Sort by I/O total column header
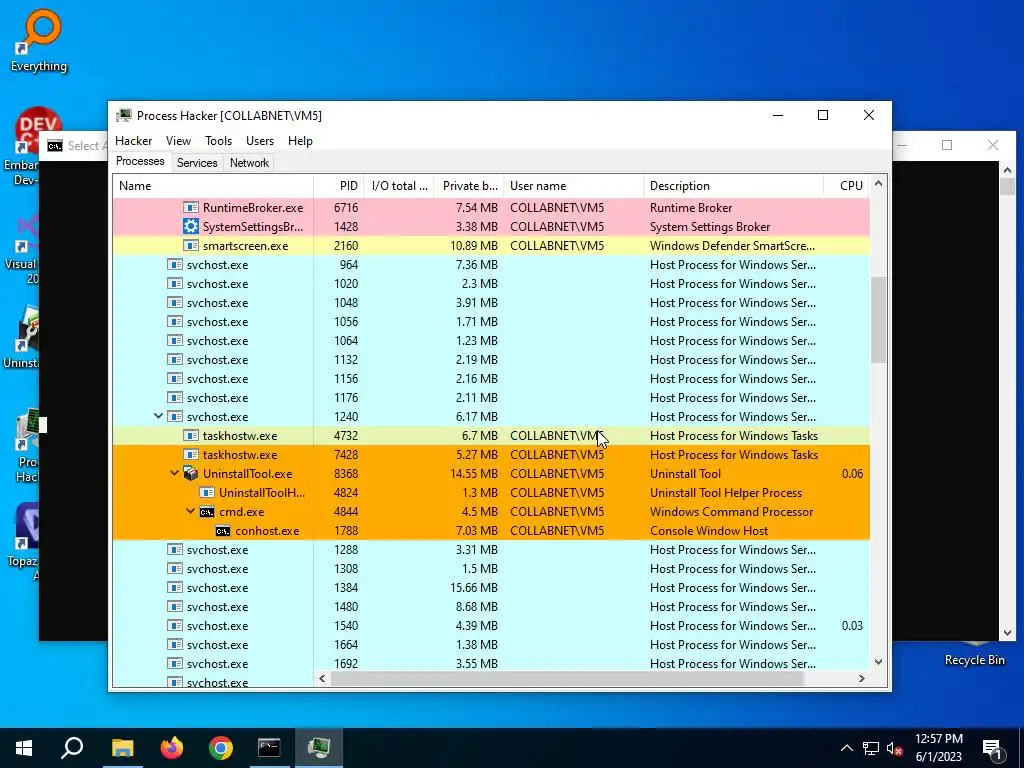Viewport: 1024px width, 768px height. pyautogui.click(x=398, y=186)
